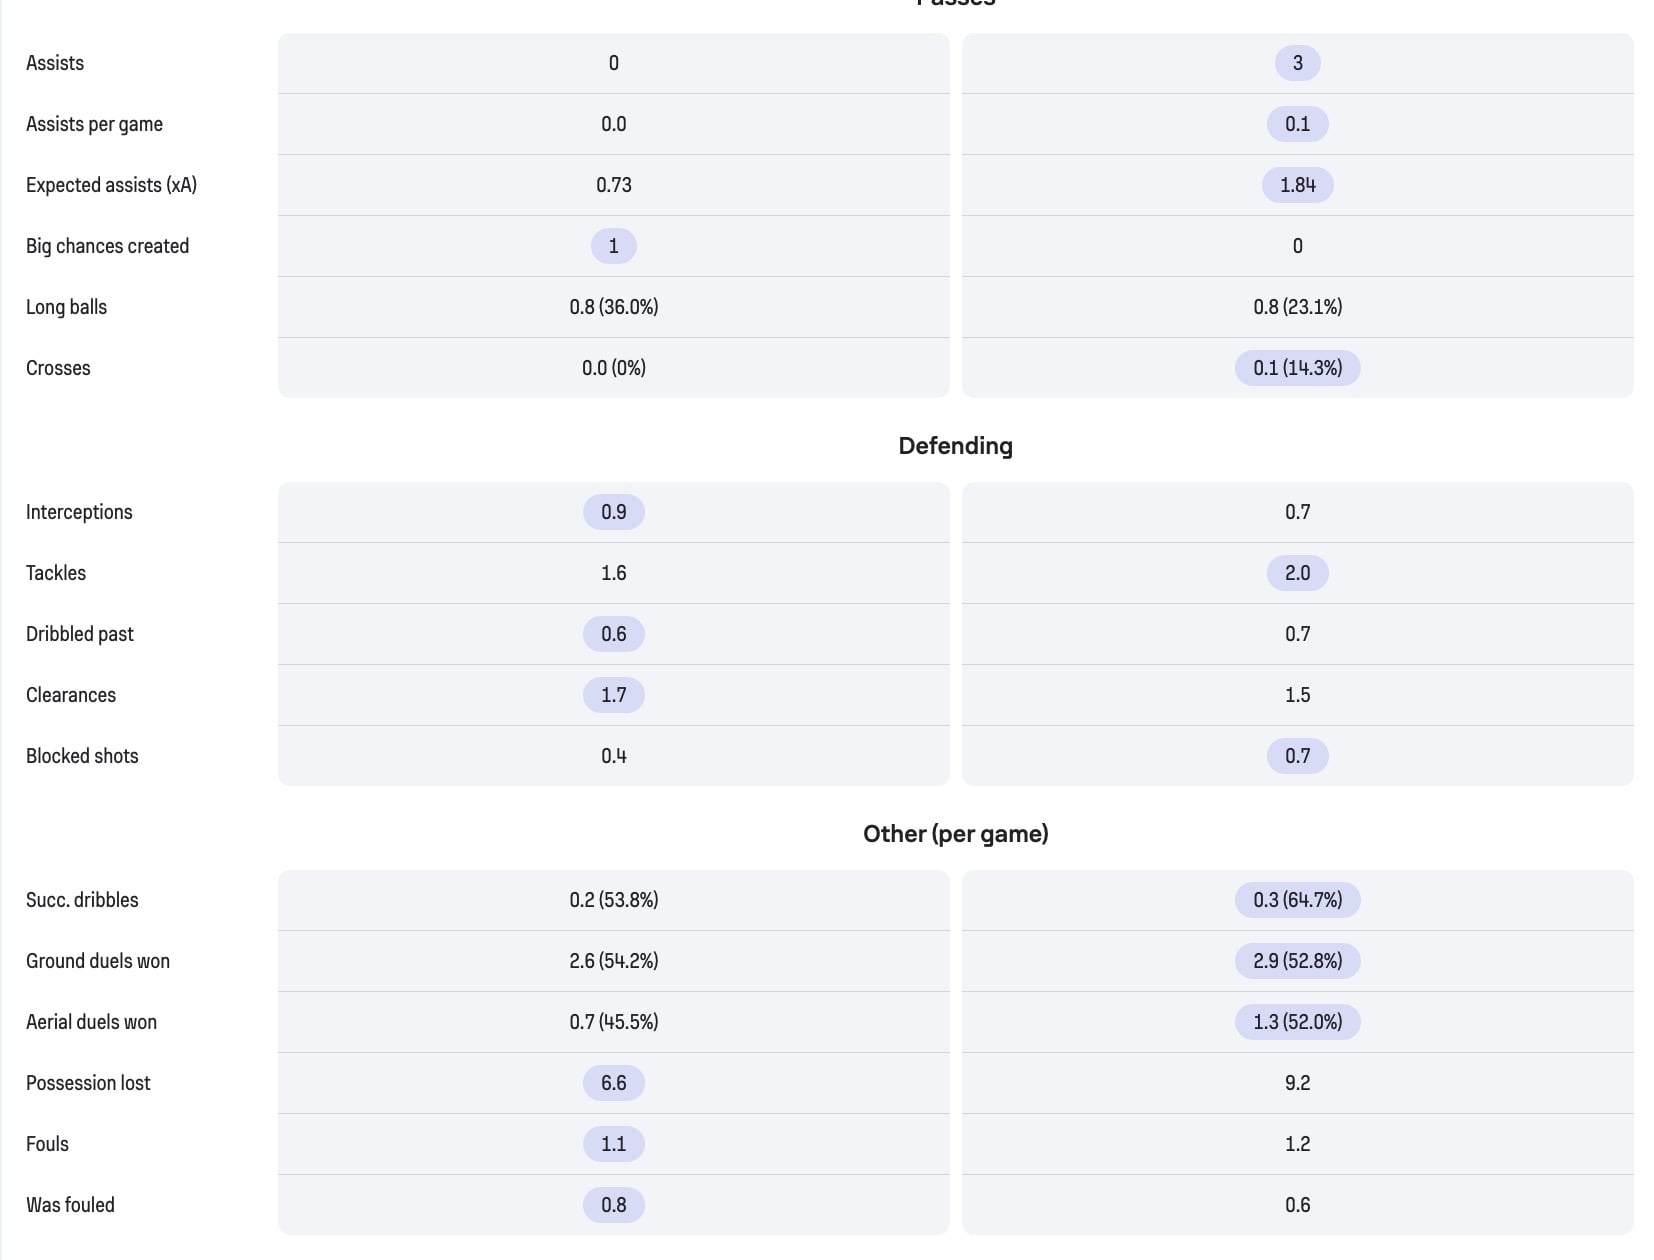Screen dimensions: 1654x1260
Task: Click Was fouled highlighted 0.8 value
Action: [613, 1205]
